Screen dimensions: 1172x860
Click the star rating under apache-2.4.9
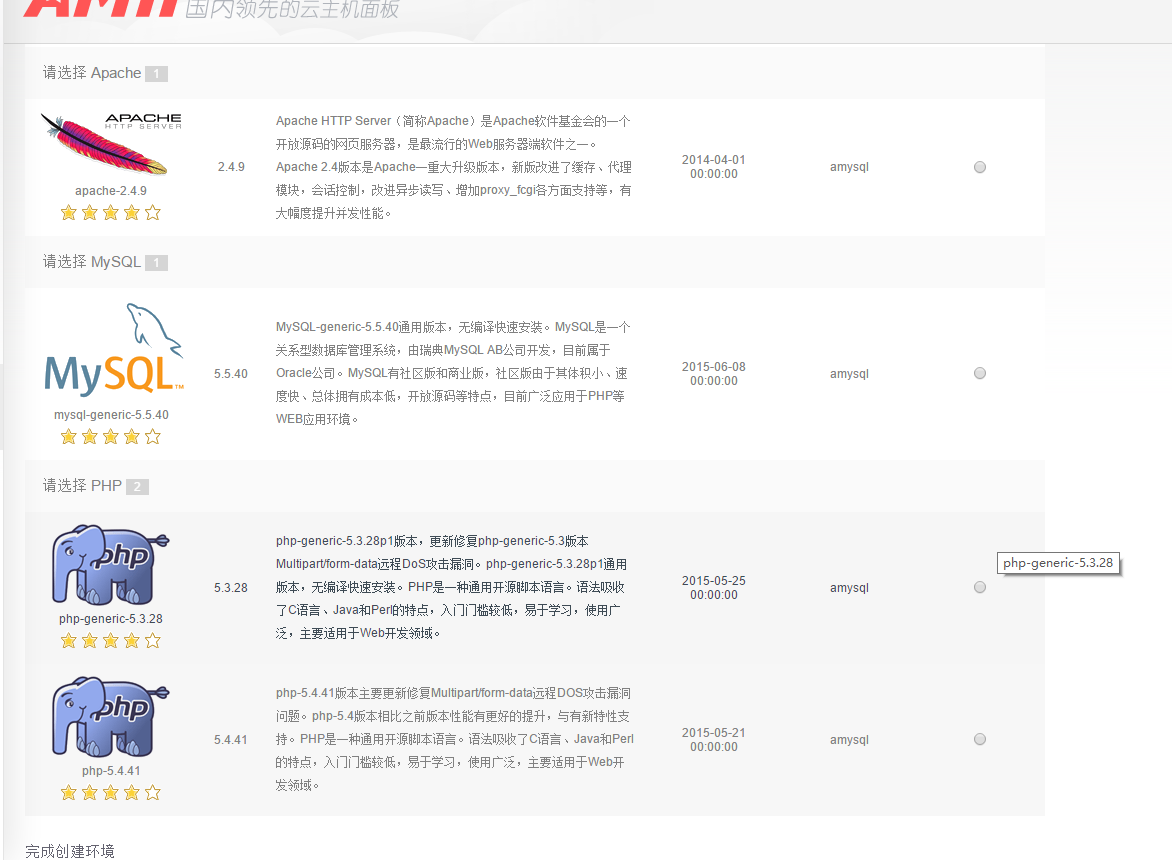point(110,212)
